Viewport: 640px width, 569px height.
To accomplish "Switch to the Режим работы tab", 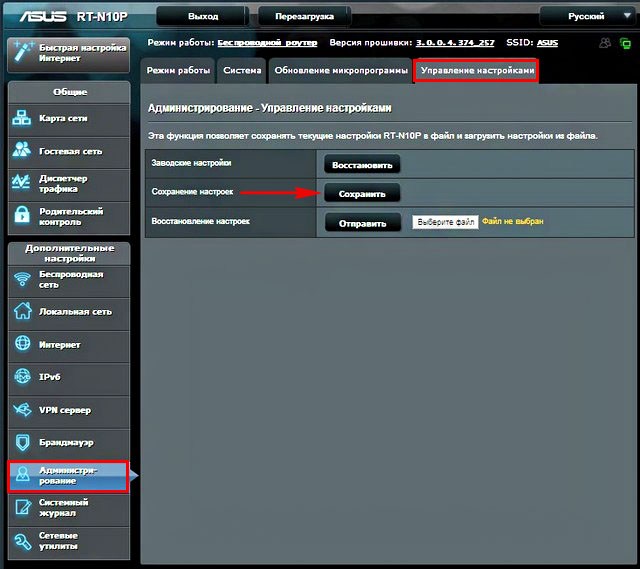I will (178, 71).
